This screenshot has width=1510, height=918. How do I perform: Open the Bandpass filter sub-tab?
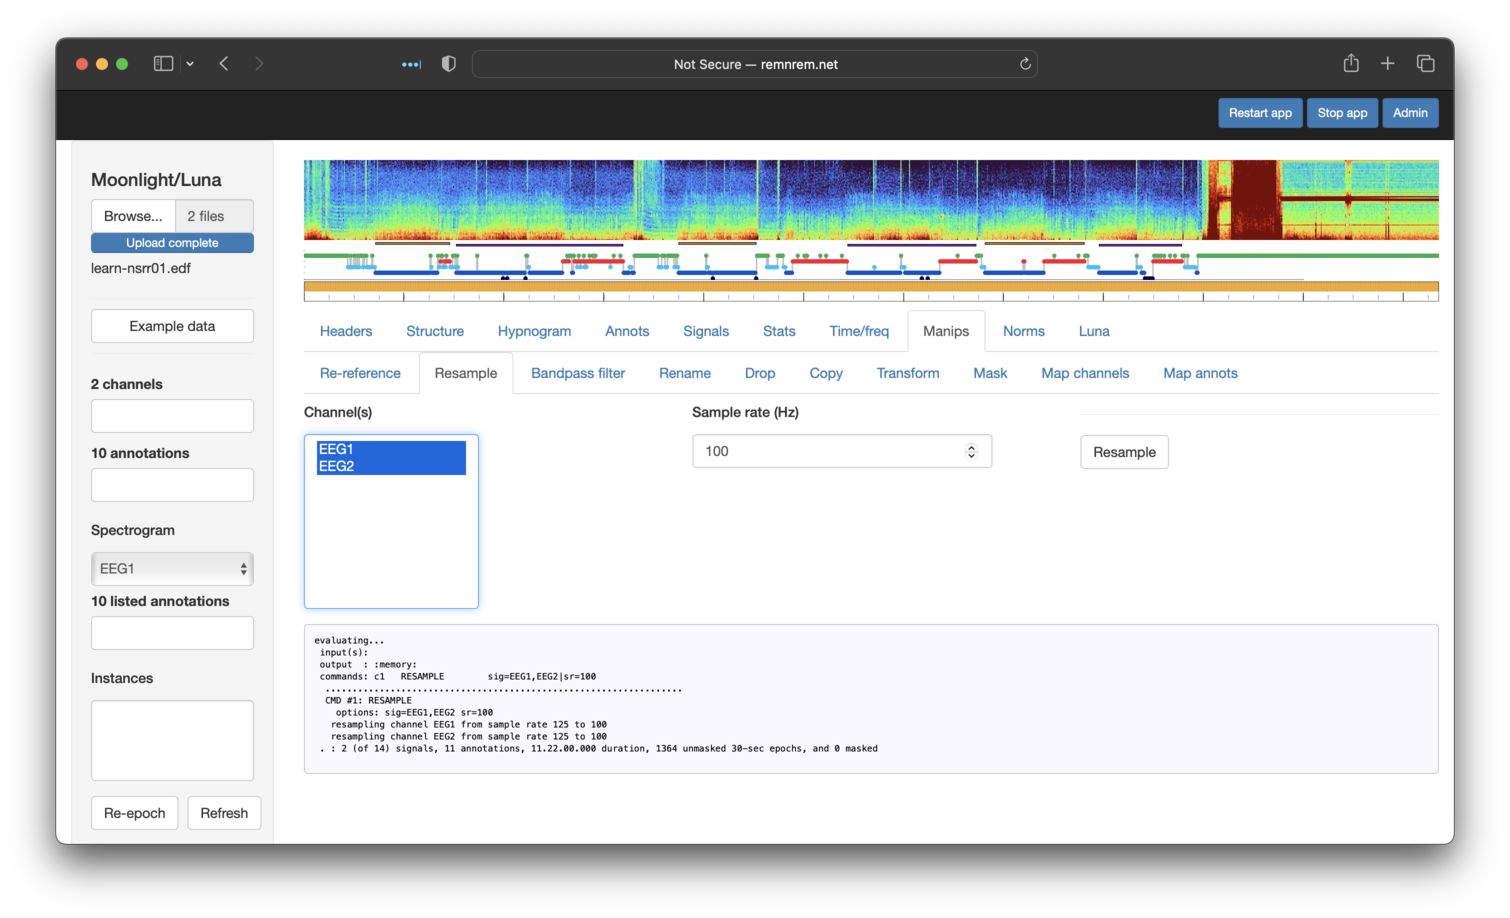tap(578, 373)
